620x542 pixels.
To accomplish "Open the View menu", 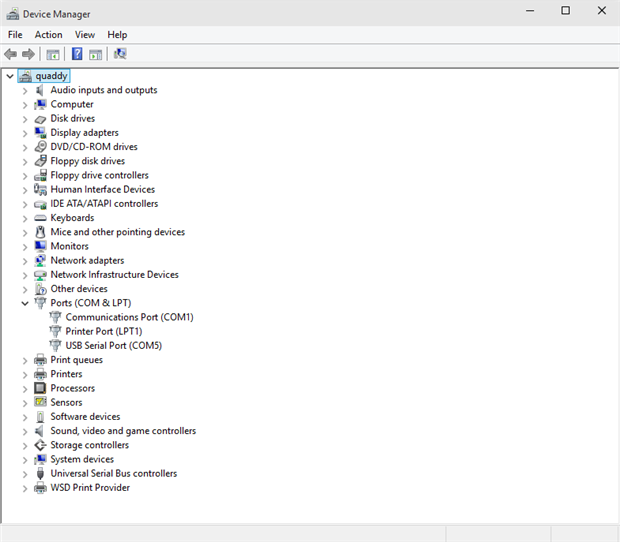I will [85, 35].
